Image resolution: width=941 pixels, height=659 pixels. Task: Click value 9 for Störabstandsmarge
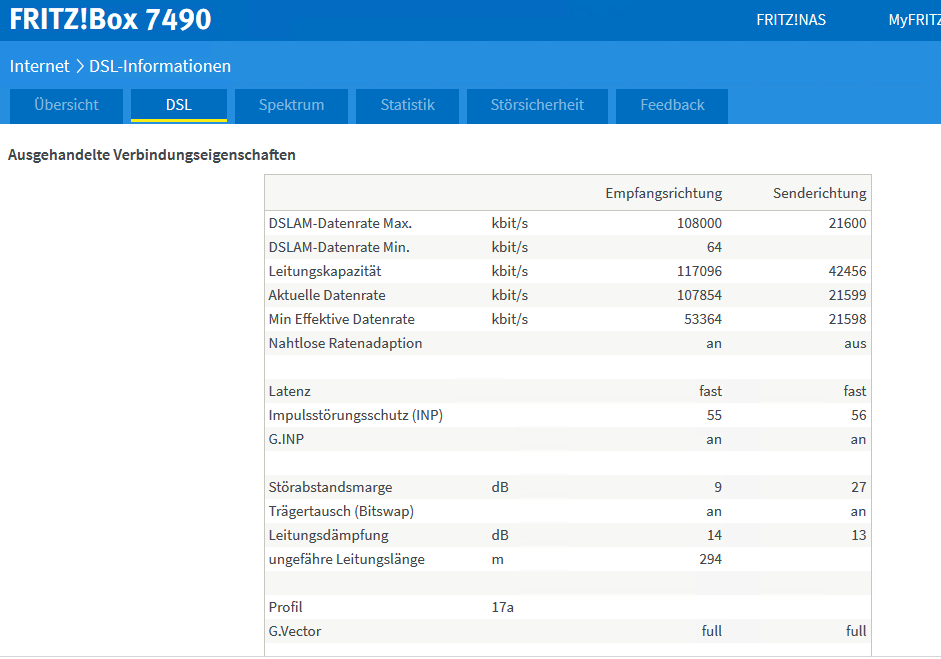(x=718, y=487)
